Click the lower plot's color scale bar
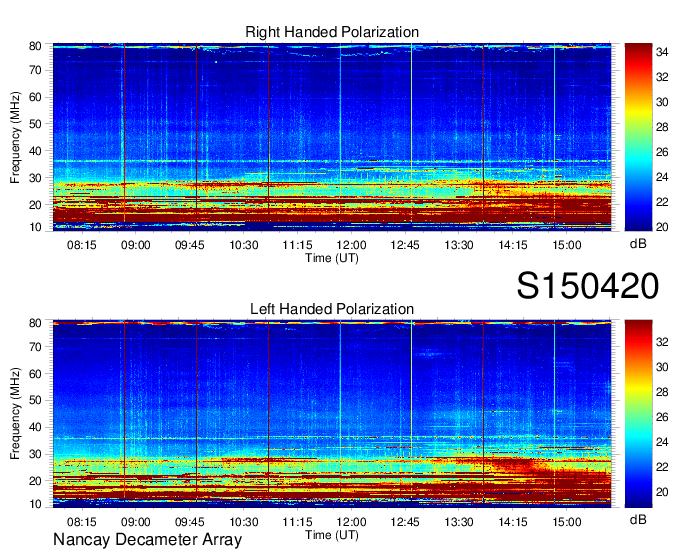 pos(638,414)
